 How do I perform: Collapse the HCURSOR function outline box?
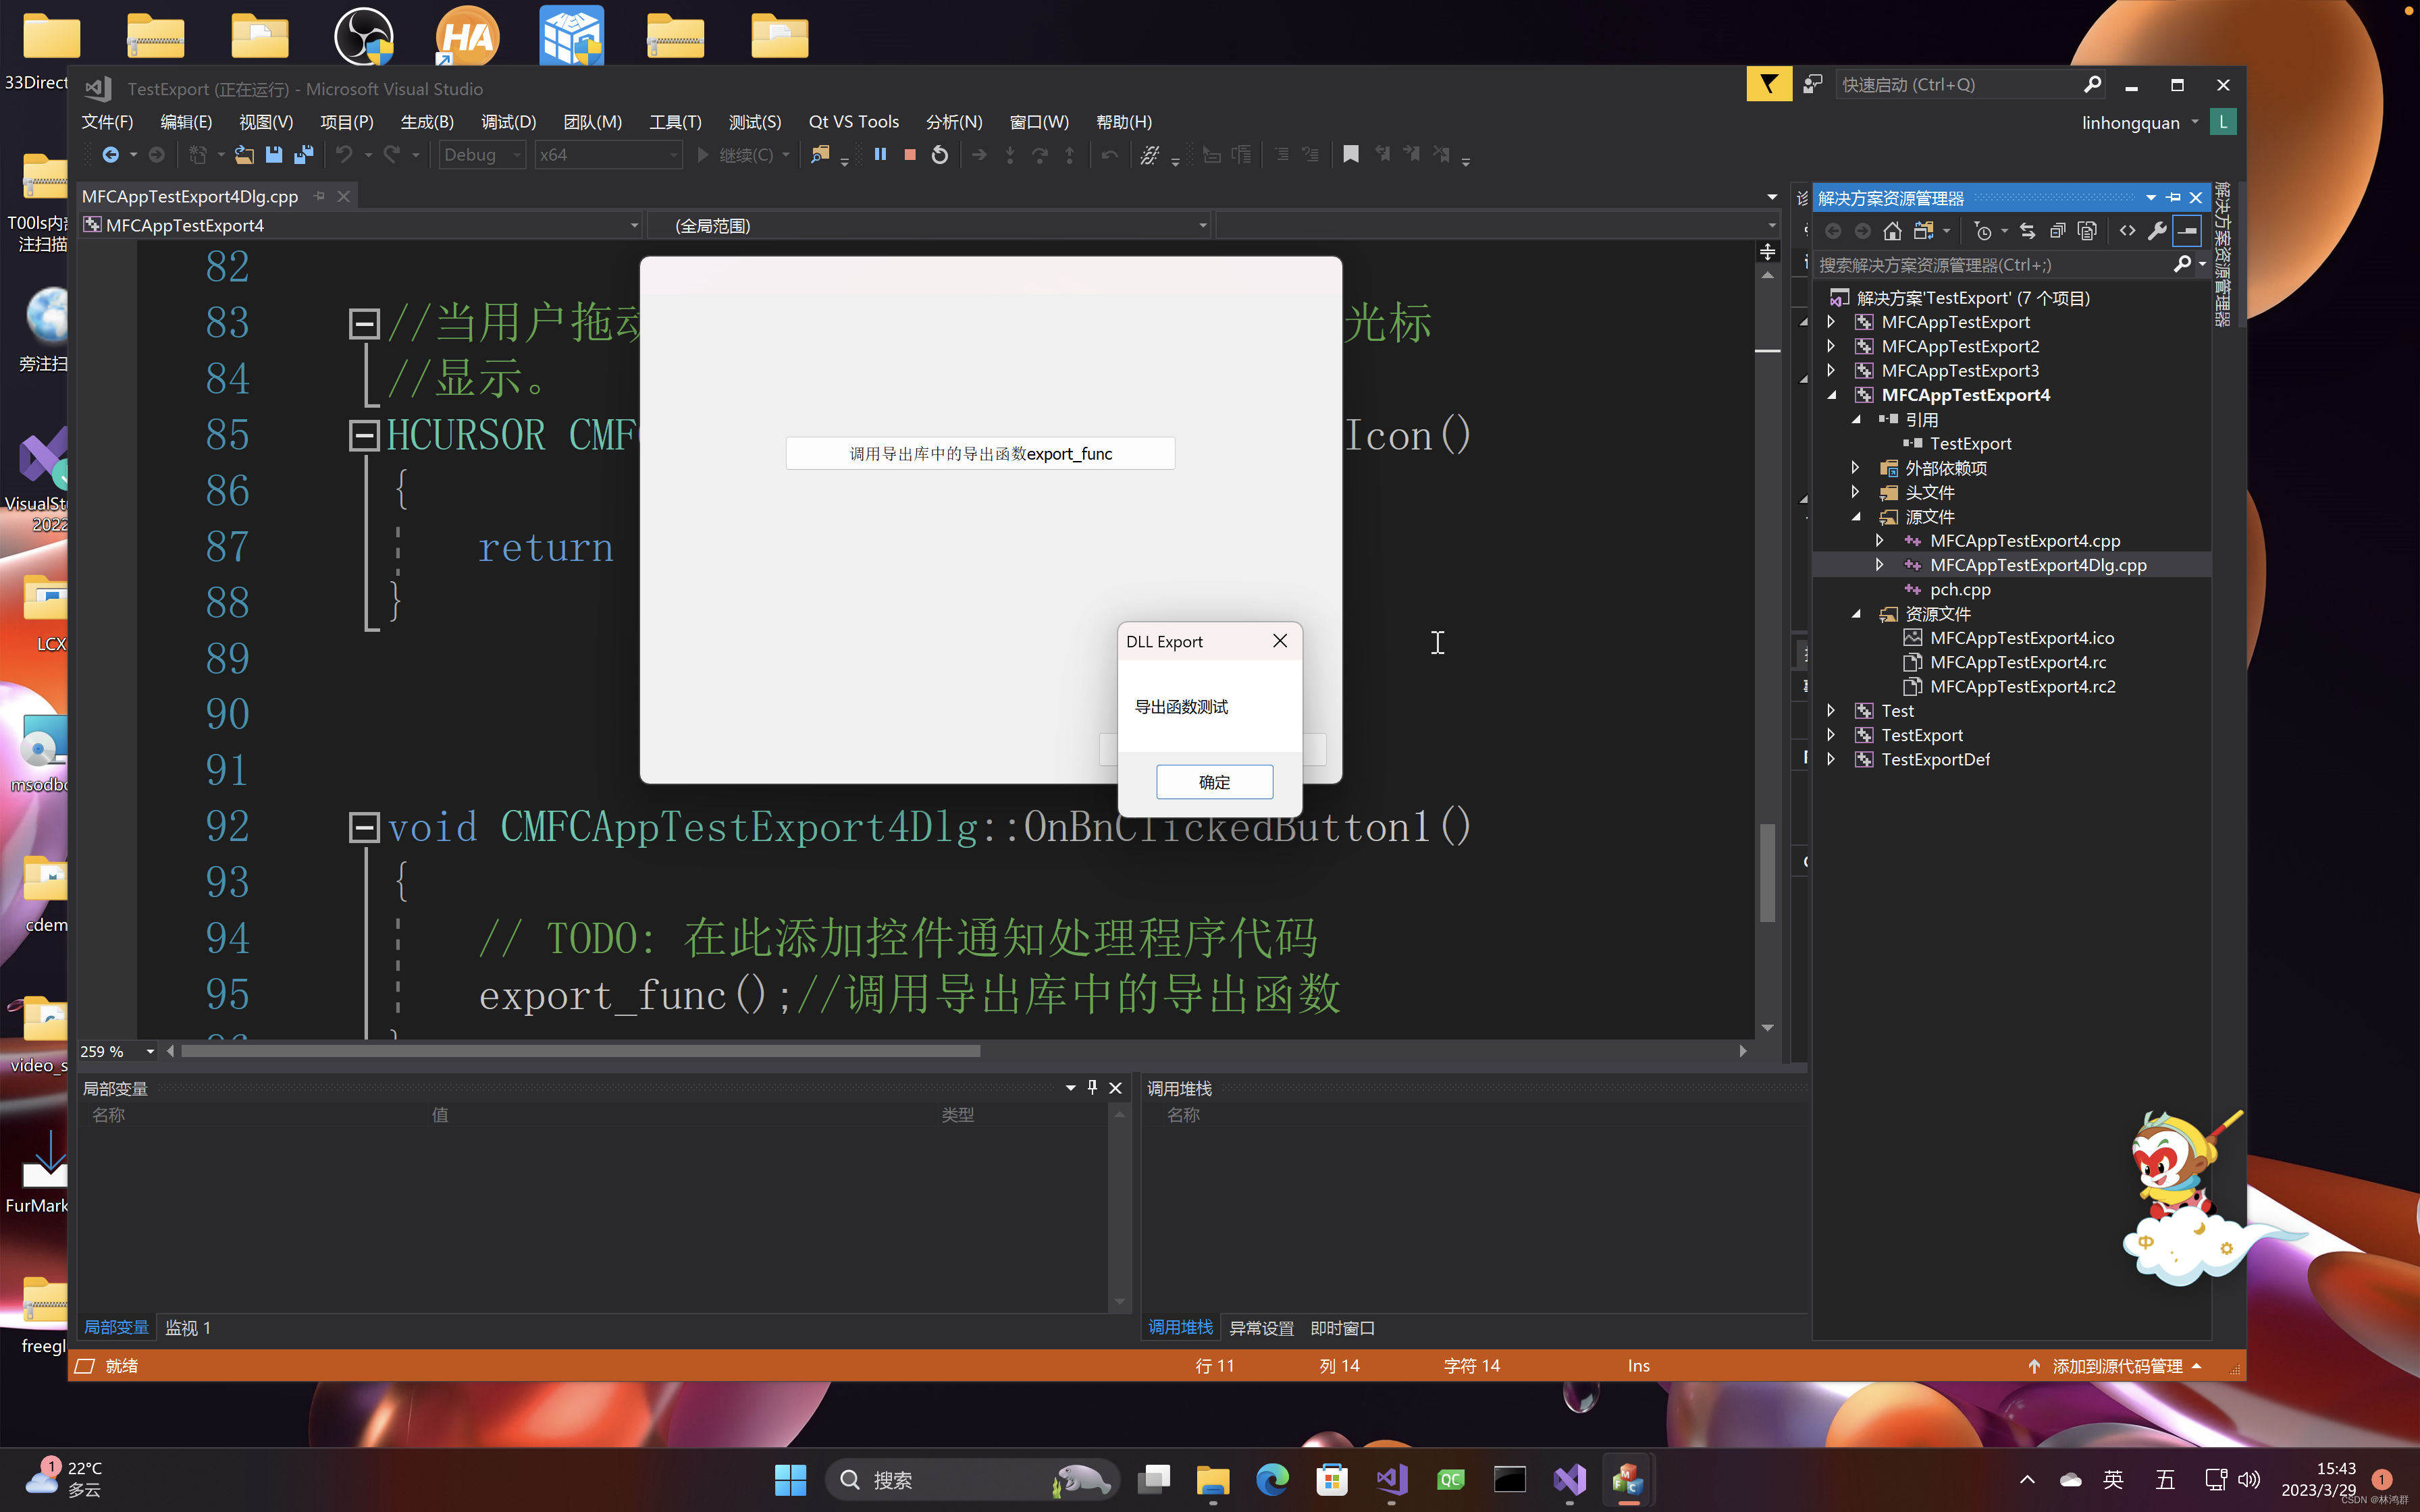(364, 435)
